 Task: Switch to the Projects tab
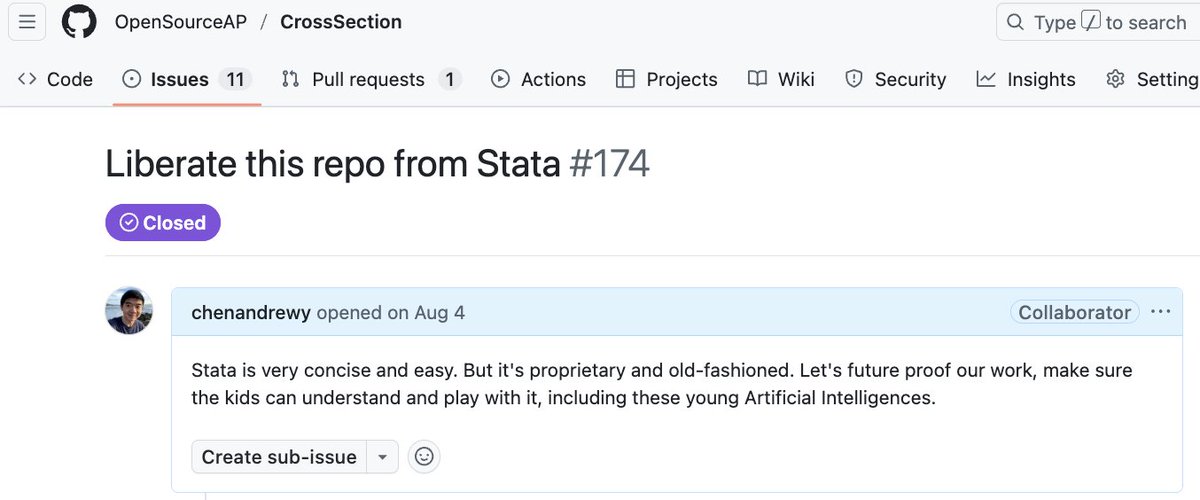666,79
